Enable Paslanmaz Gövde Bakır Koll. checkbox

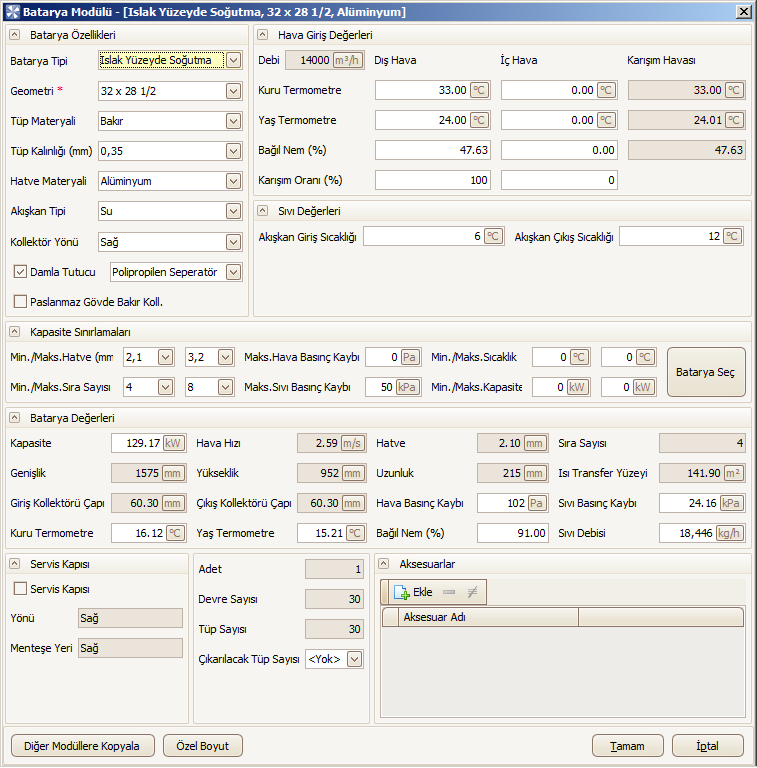point(20,302)
